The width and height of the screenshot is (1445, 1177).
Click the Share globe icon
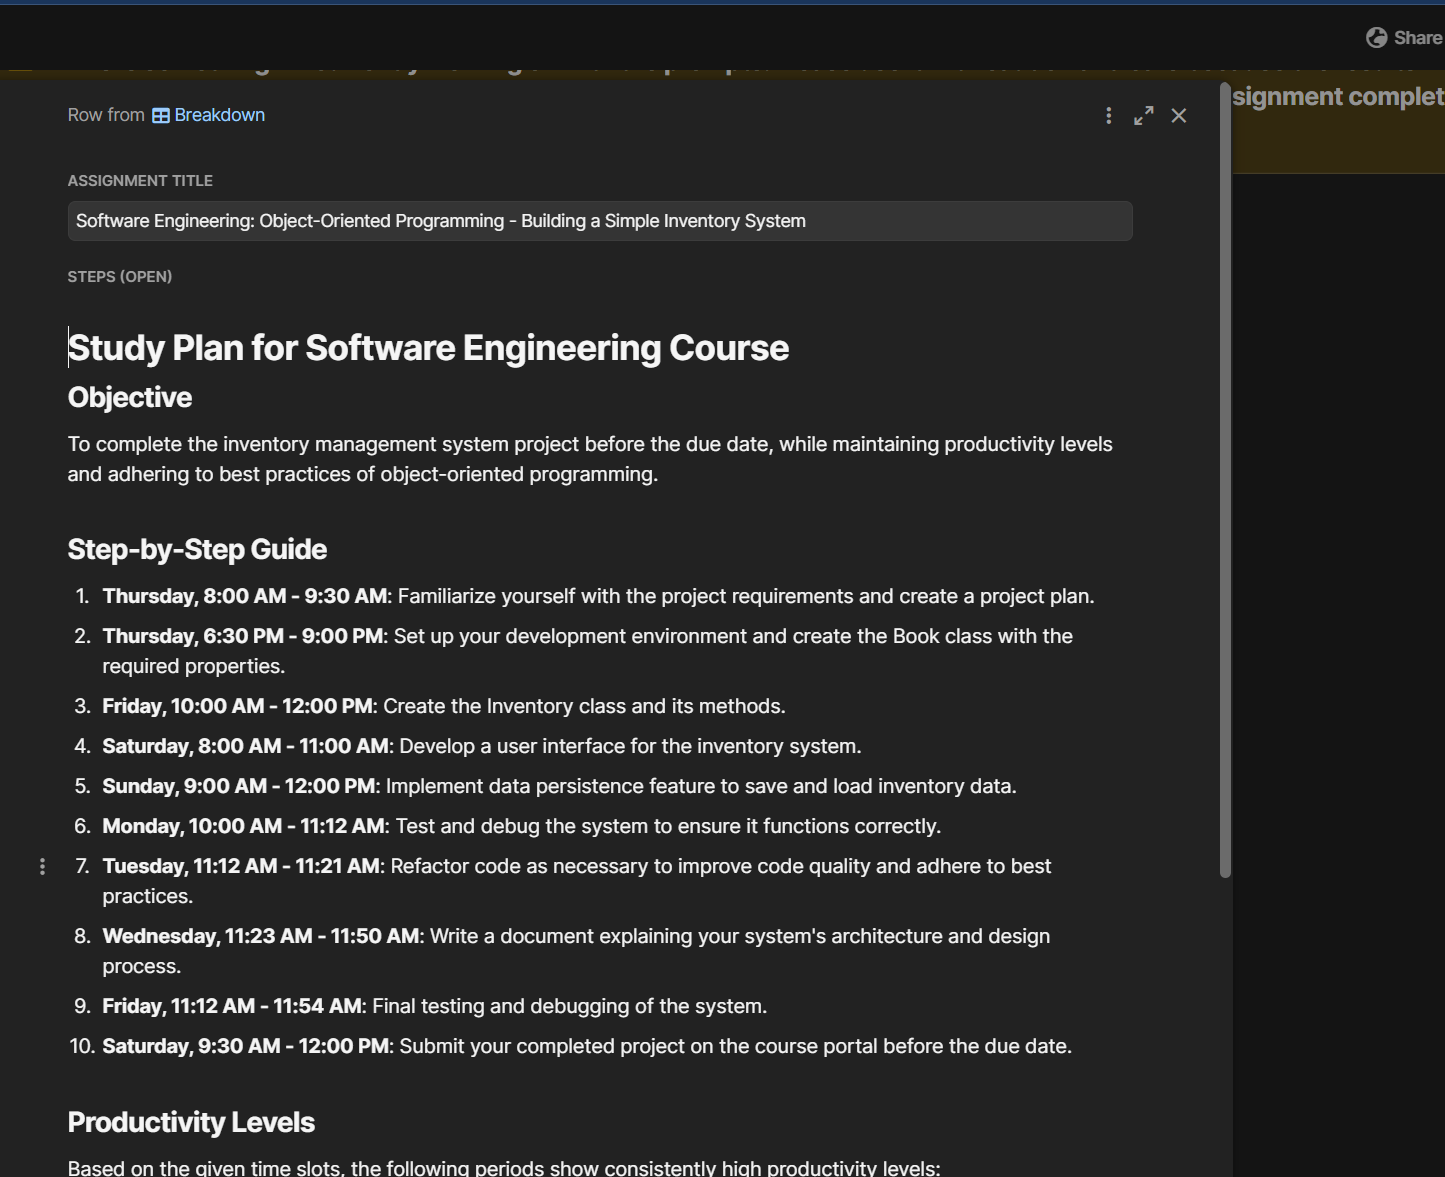click(x=1377, y=38)
